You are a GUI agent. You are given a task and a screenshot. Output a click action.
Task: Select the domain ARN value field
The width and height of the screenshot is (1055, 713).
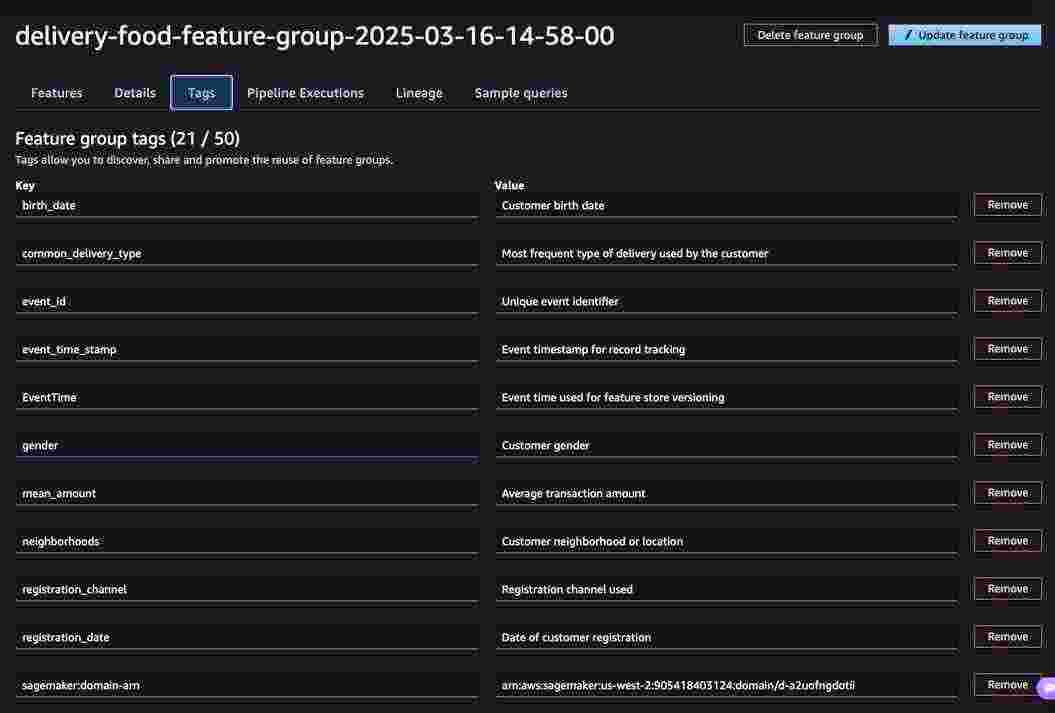(726, 686)
